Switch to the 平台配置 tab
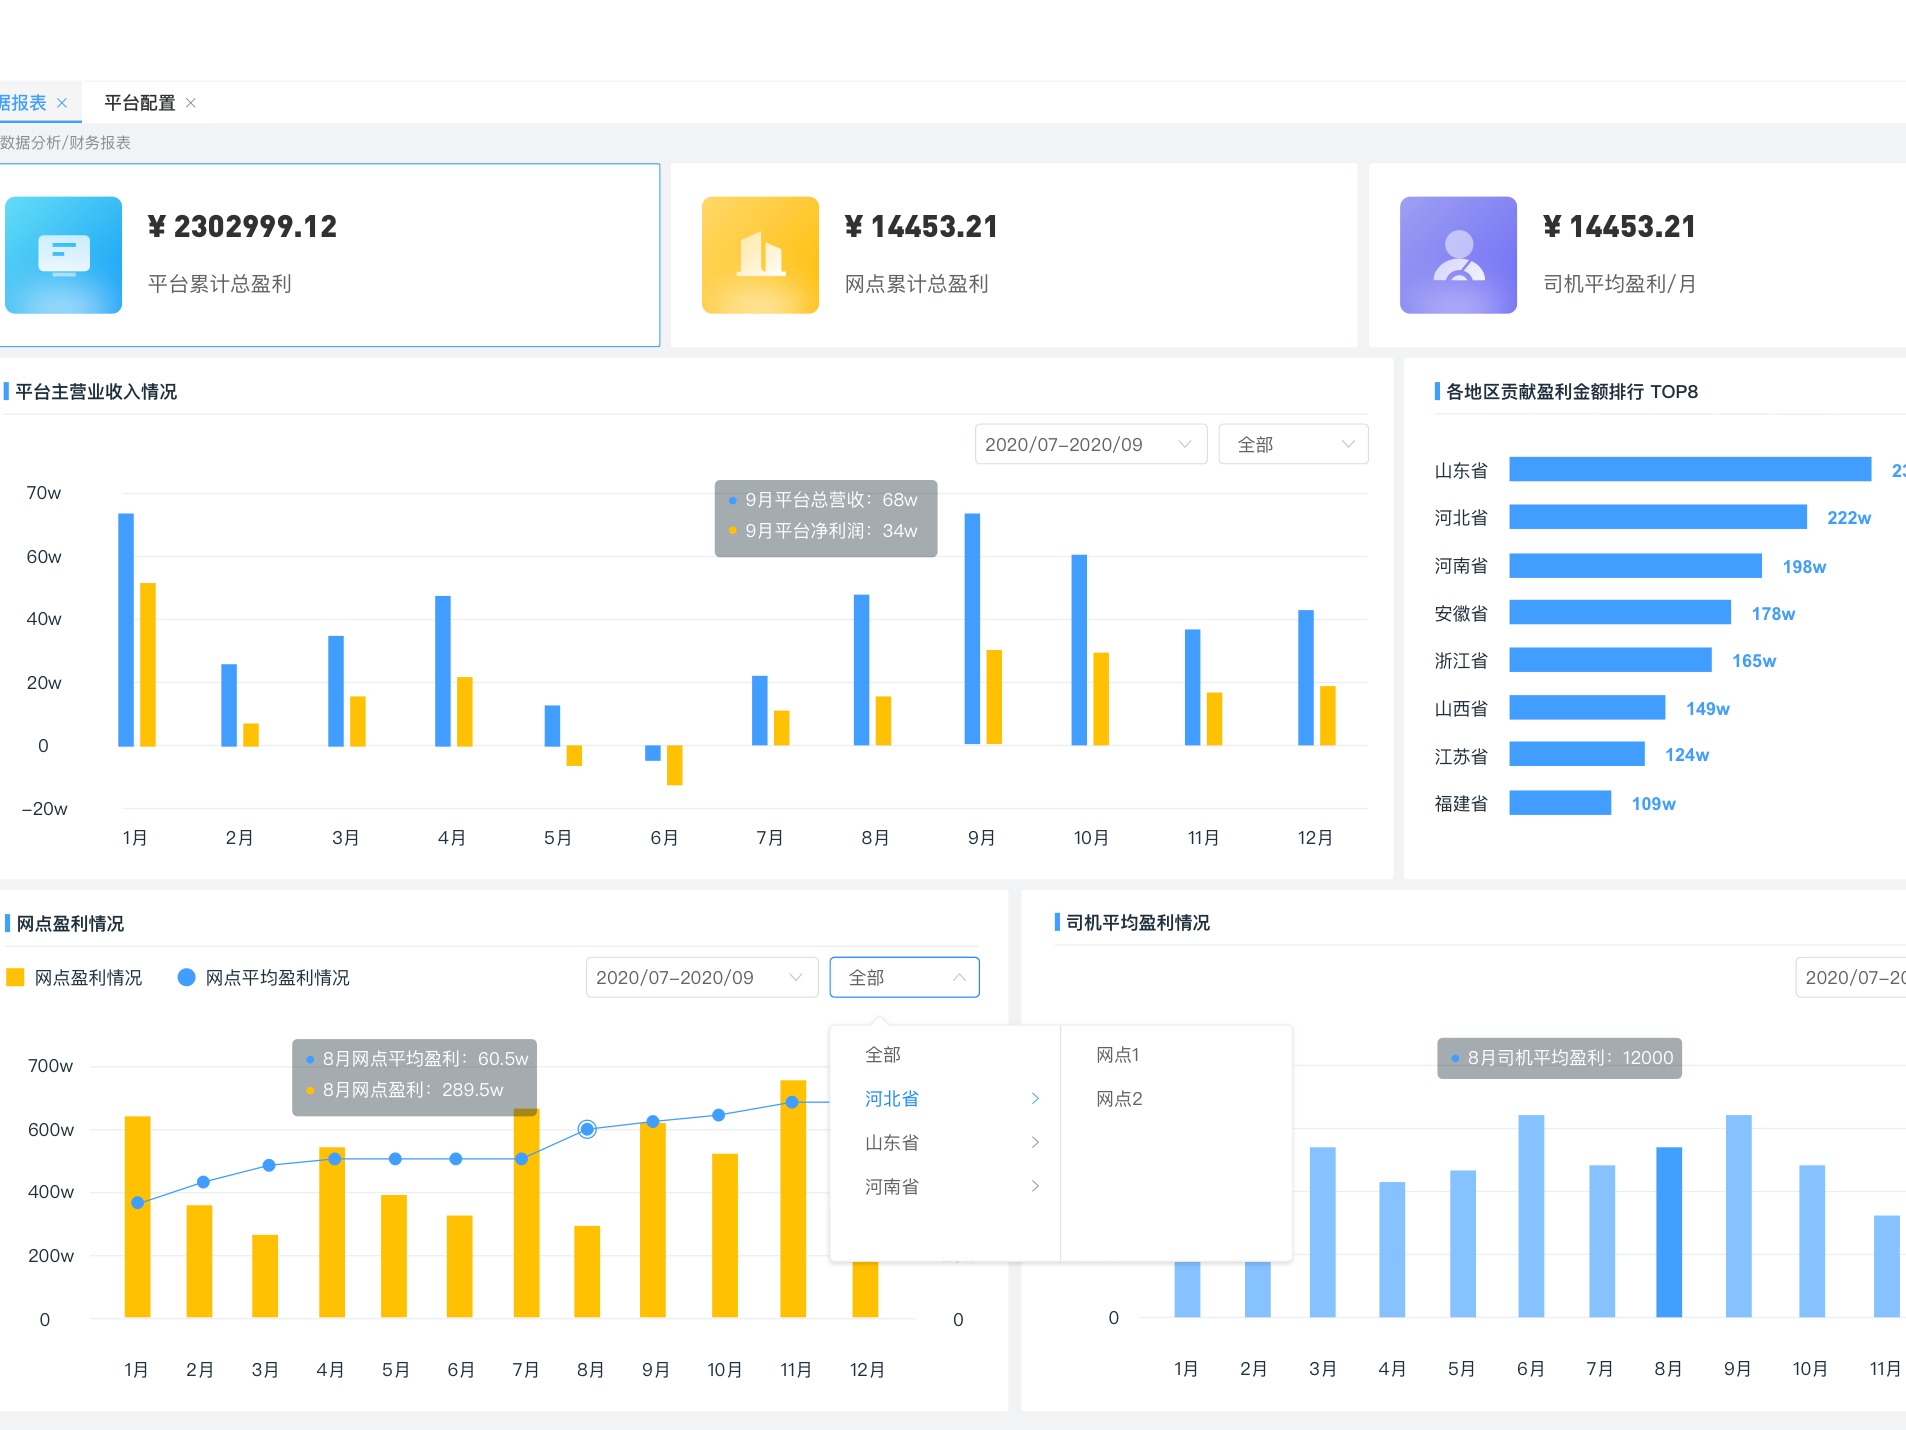Viewport: 1906px width, 1430px height. [x=139, y=103]
